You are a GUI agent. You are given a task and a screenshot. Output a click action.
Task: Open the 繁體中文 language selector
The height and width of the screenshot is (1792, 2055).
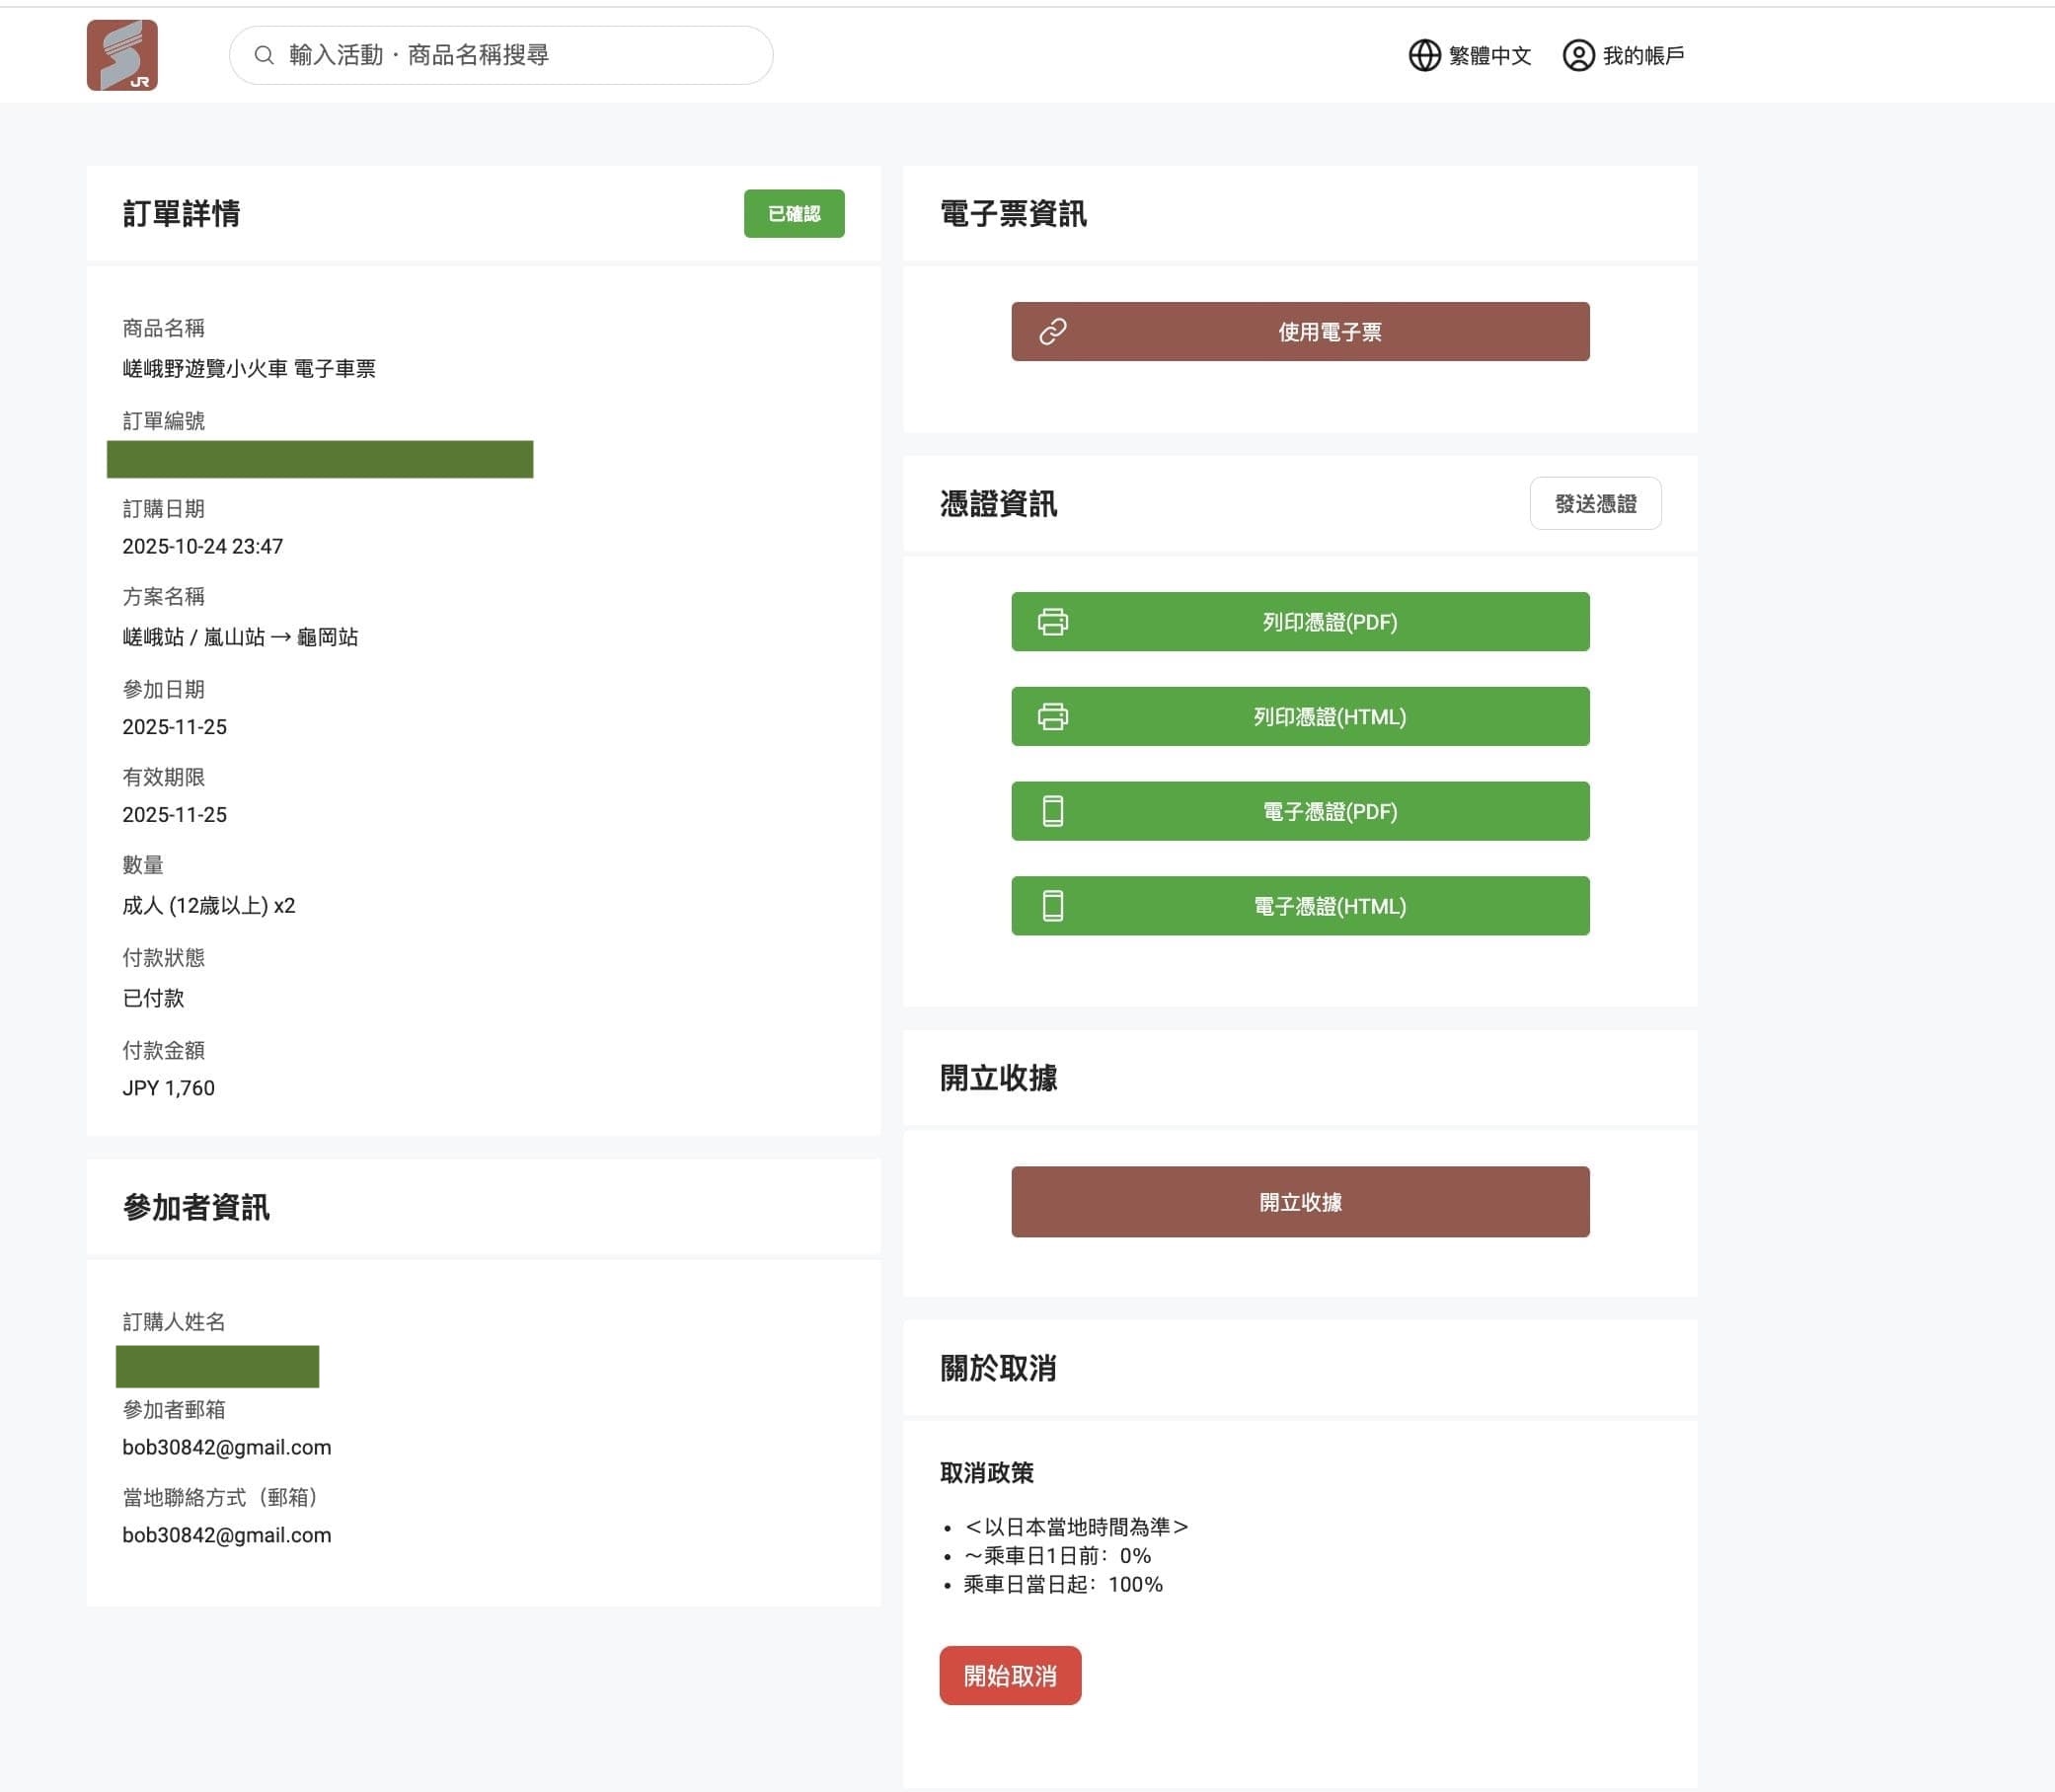1489,55
